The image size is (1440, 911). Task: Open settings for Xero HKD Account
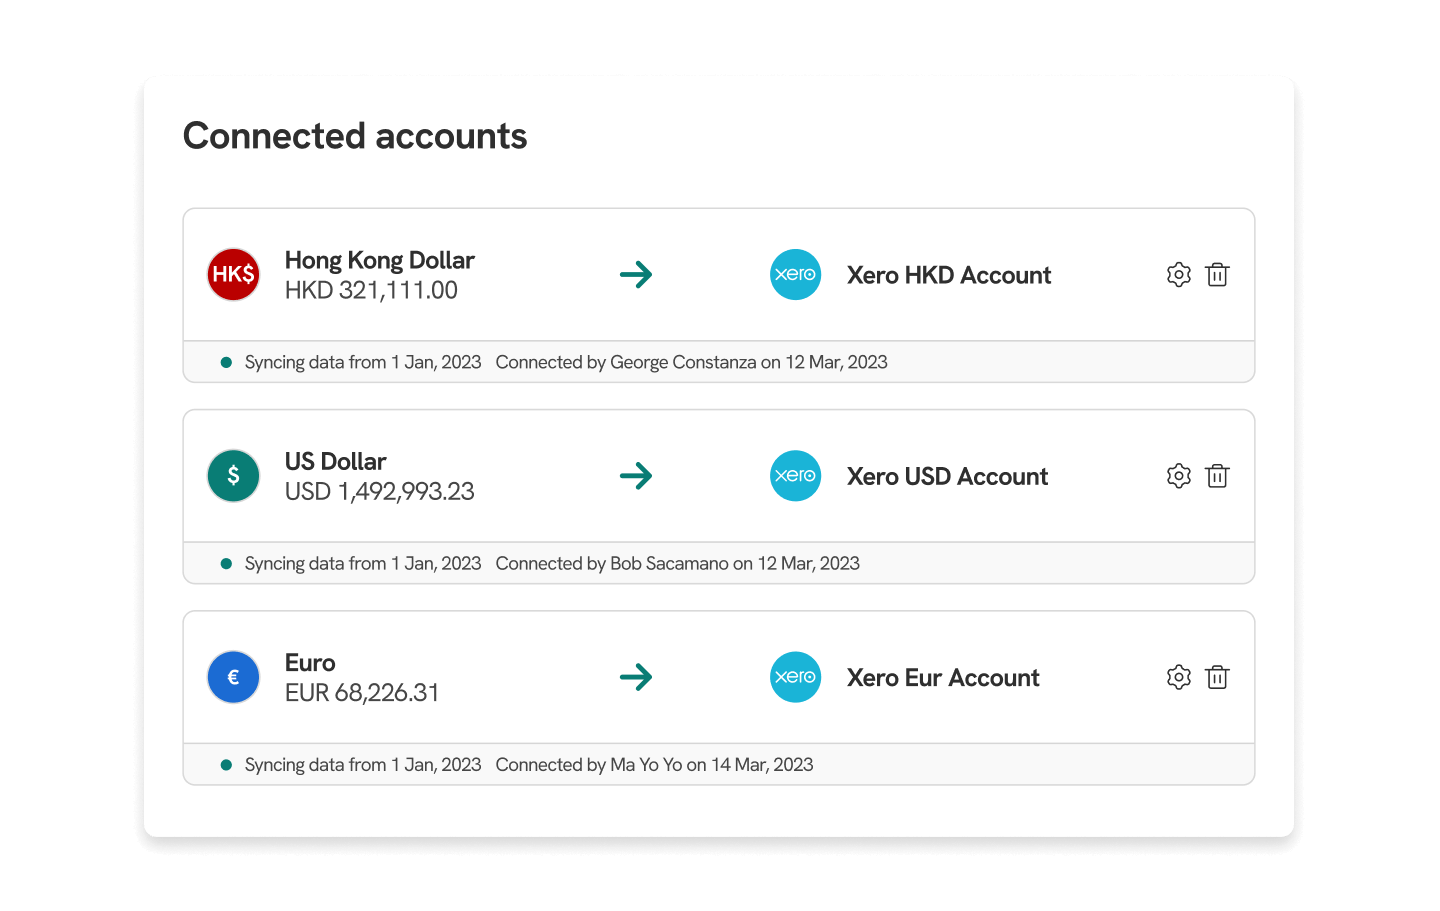click(1179, 275)
